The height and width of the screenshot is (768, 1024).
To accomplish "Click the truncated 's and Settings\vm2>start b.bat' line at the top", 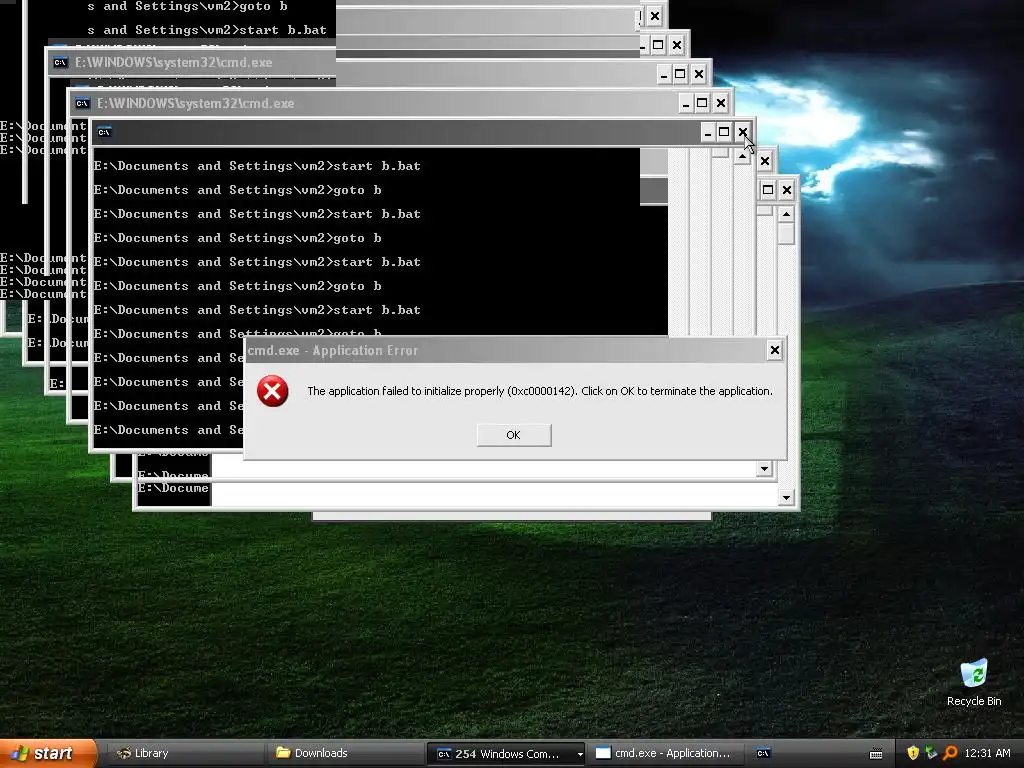I will click(x=206, y=30).
